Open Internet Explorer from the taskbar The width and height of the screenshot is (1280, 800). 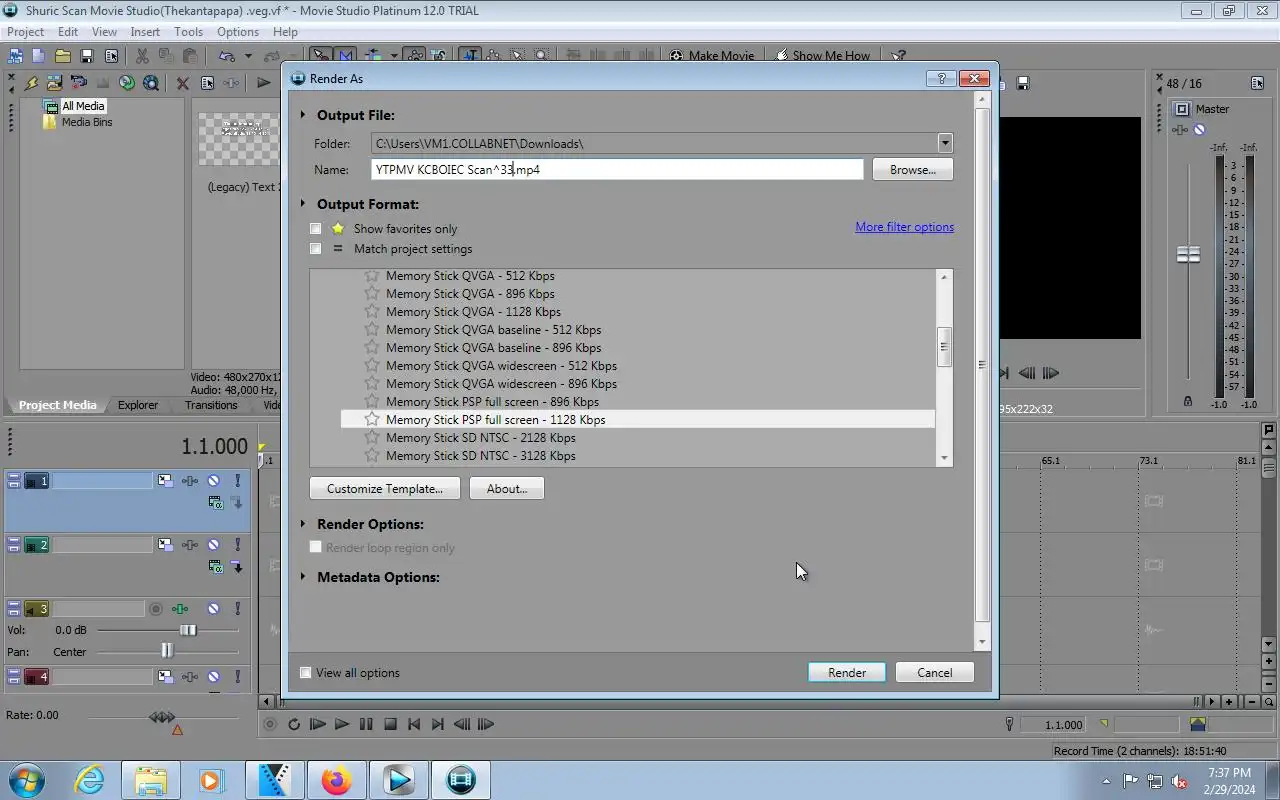pyautogui.click(x=89, y=780)
